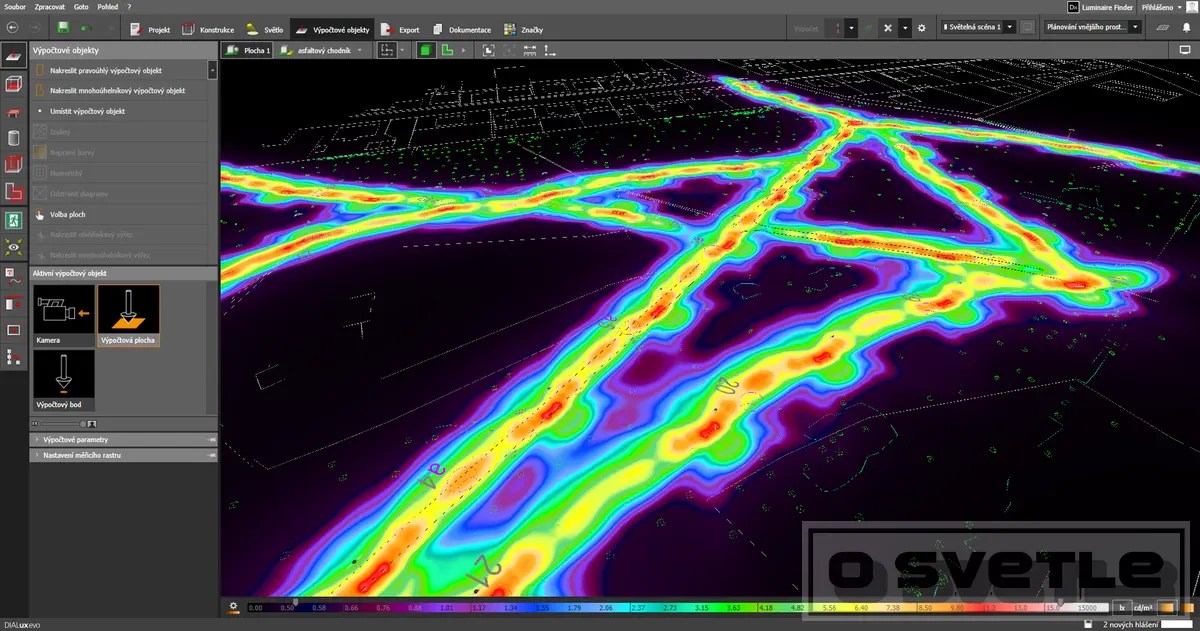Select the energy curve sidebar tool
The height and width of the screenshot is (631, 1200).
pyautogui.click(x=14, y=275)
